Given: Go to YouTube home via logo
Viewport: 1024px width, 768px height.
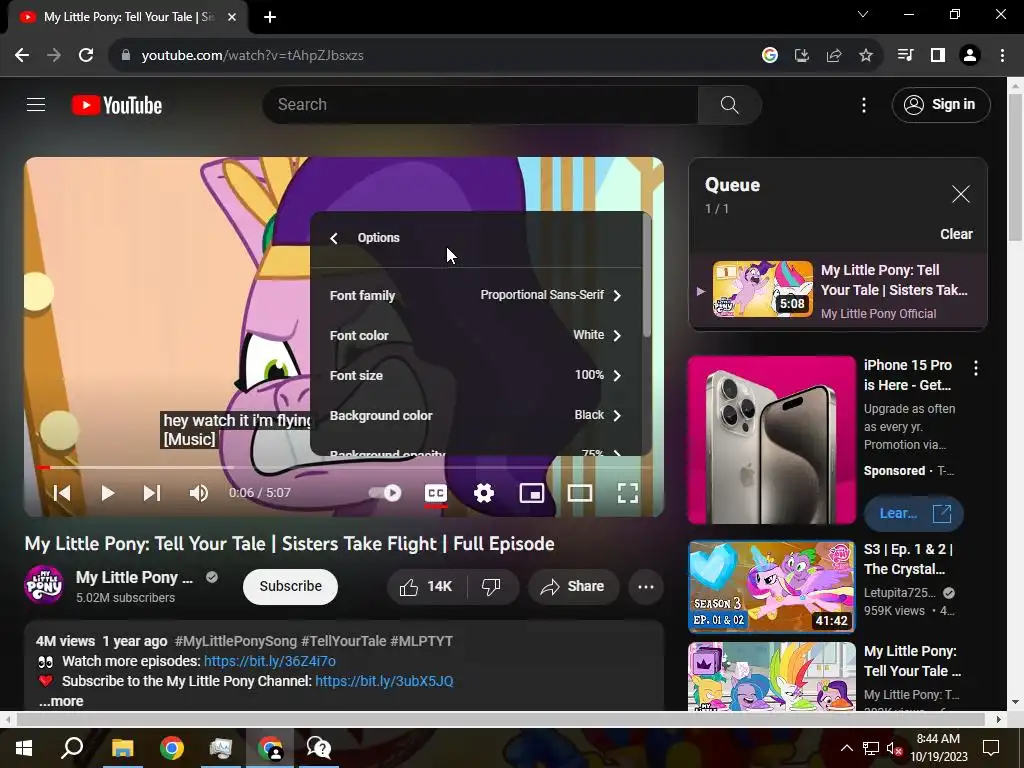Looking at the screenshot, I should click(x=117, y=105).
